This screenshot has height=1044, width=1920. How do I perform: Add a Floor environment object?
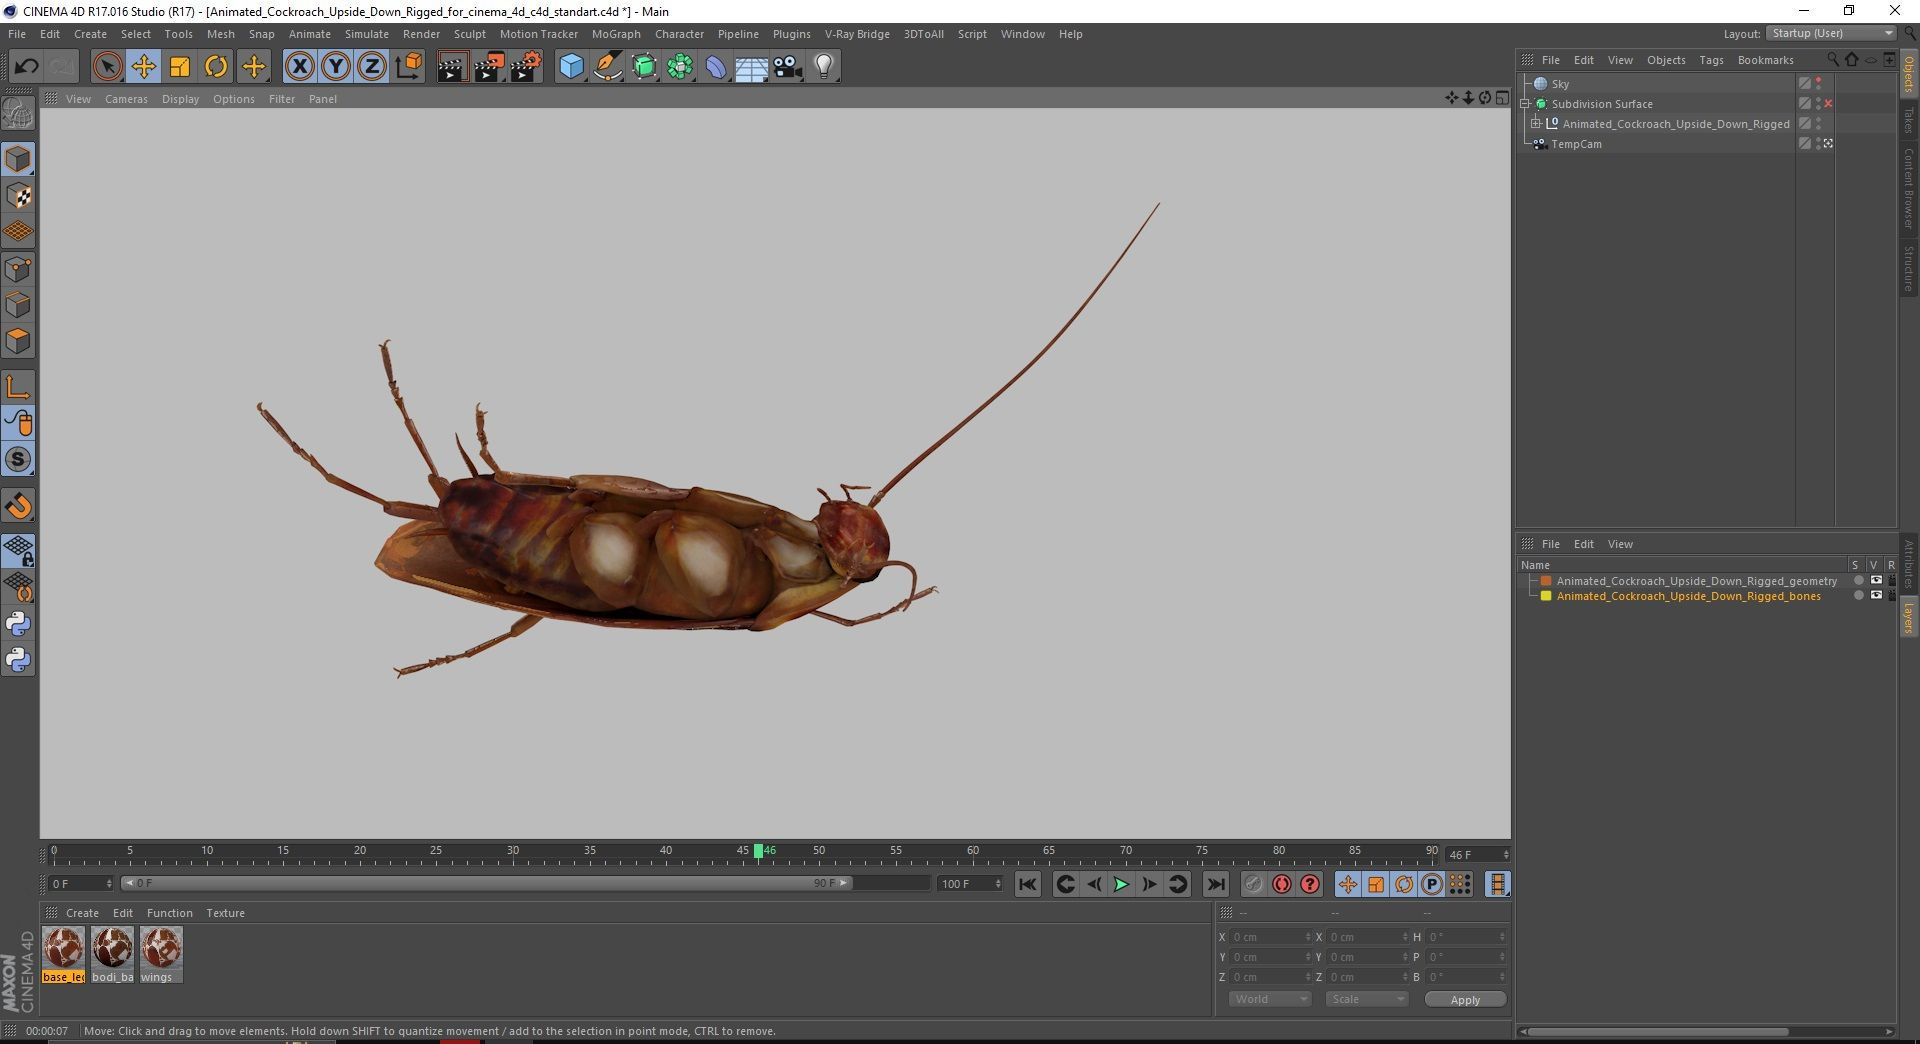click(751, 67)
